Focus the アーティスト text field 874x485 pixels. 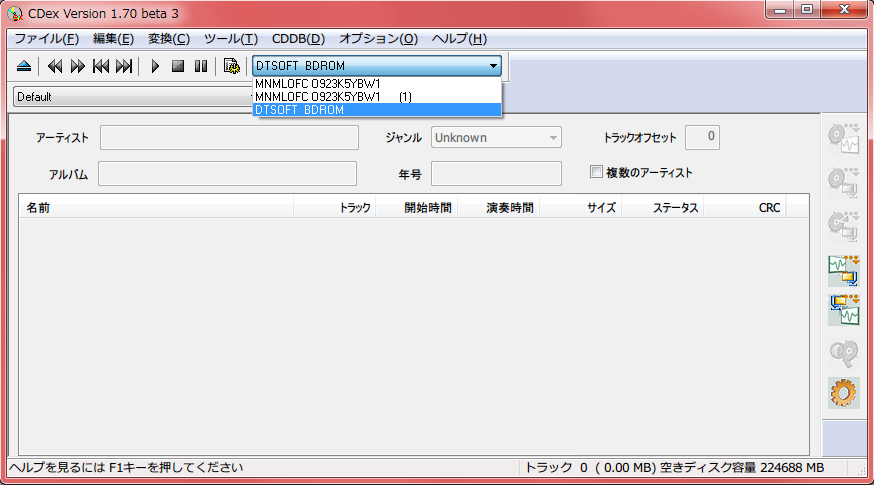click(x=229, y=138)
